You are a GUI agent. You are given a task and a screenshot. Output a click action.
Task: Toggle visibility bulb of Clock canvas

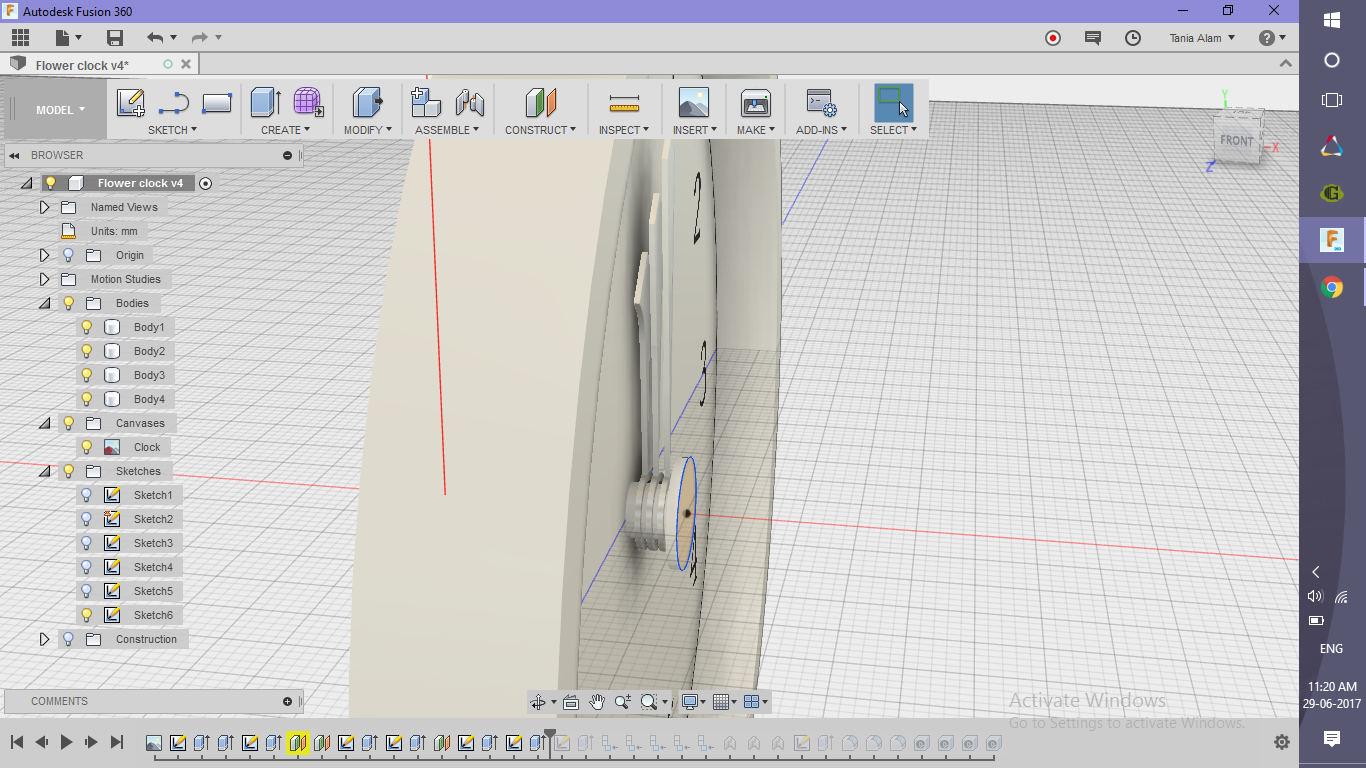[x=87, y=447]
